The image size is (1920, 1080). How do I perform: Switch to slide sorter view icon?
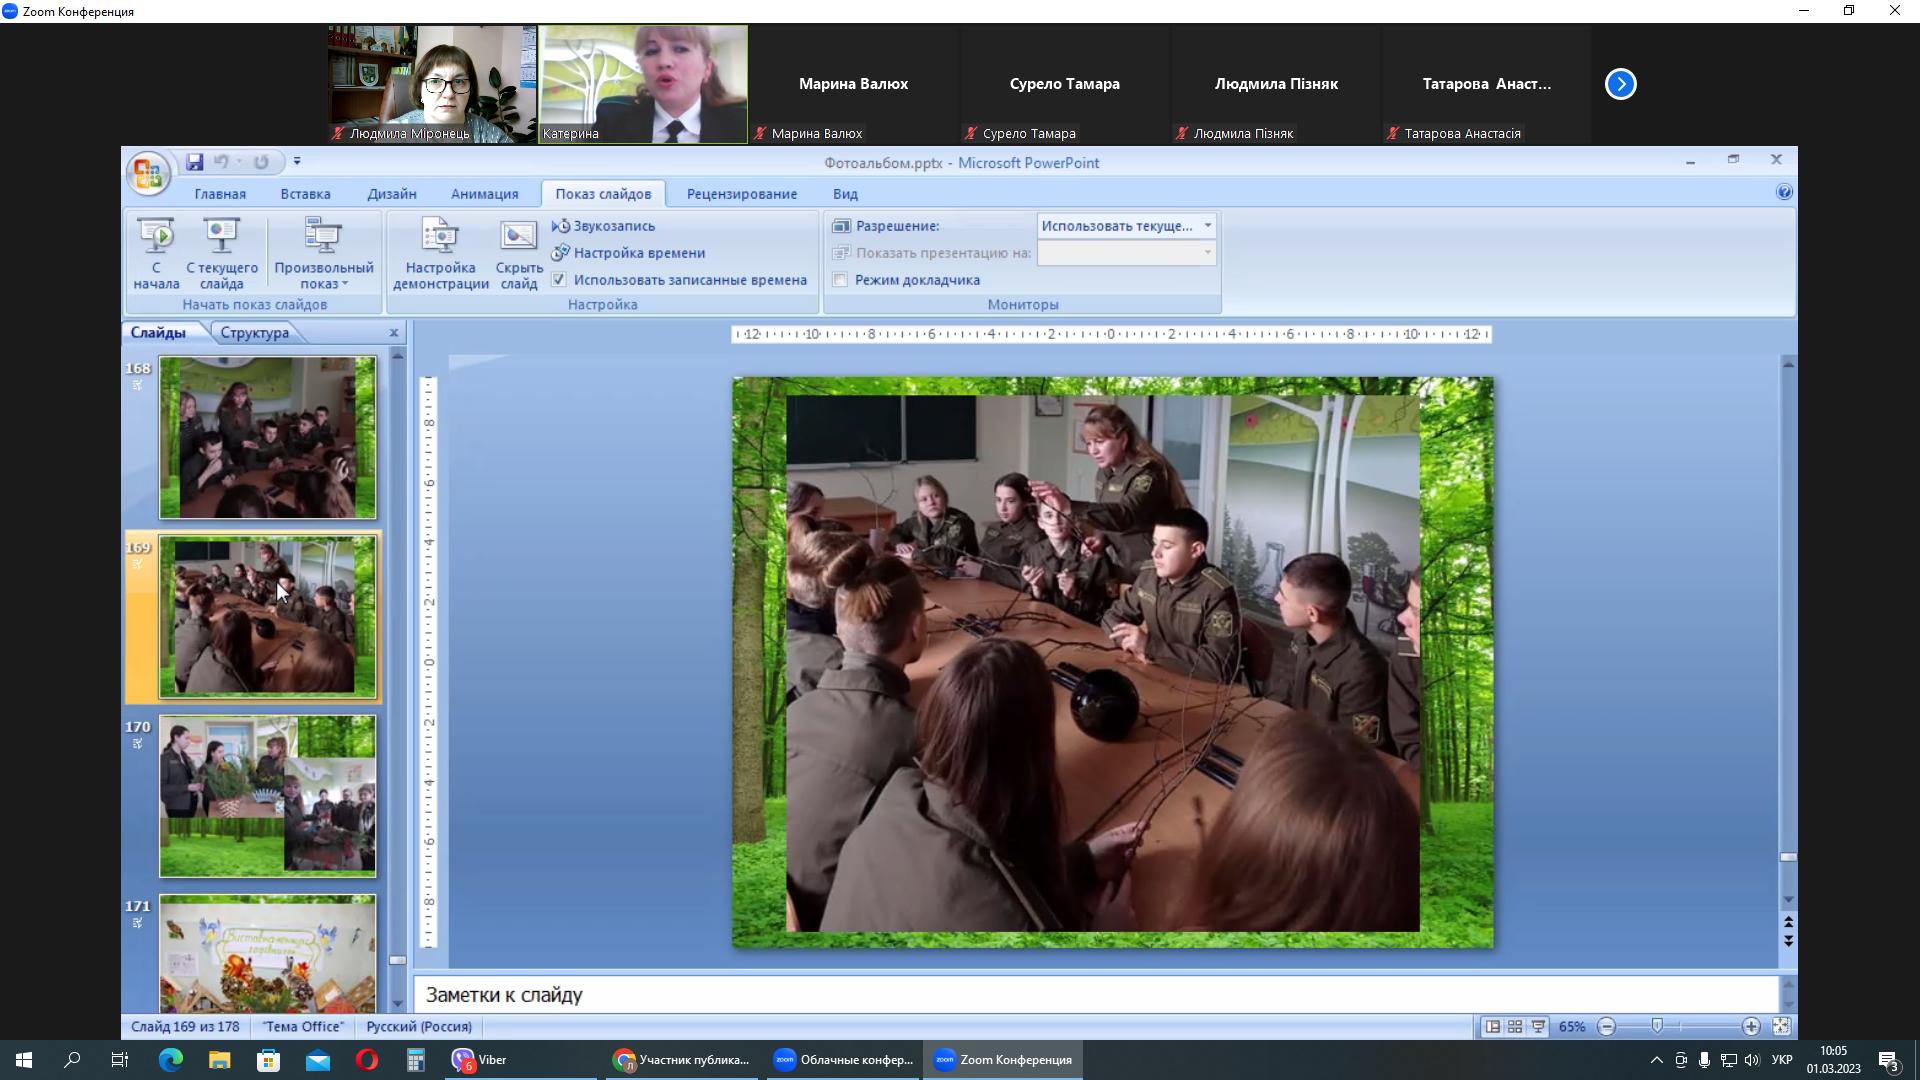[1515, 1027]
